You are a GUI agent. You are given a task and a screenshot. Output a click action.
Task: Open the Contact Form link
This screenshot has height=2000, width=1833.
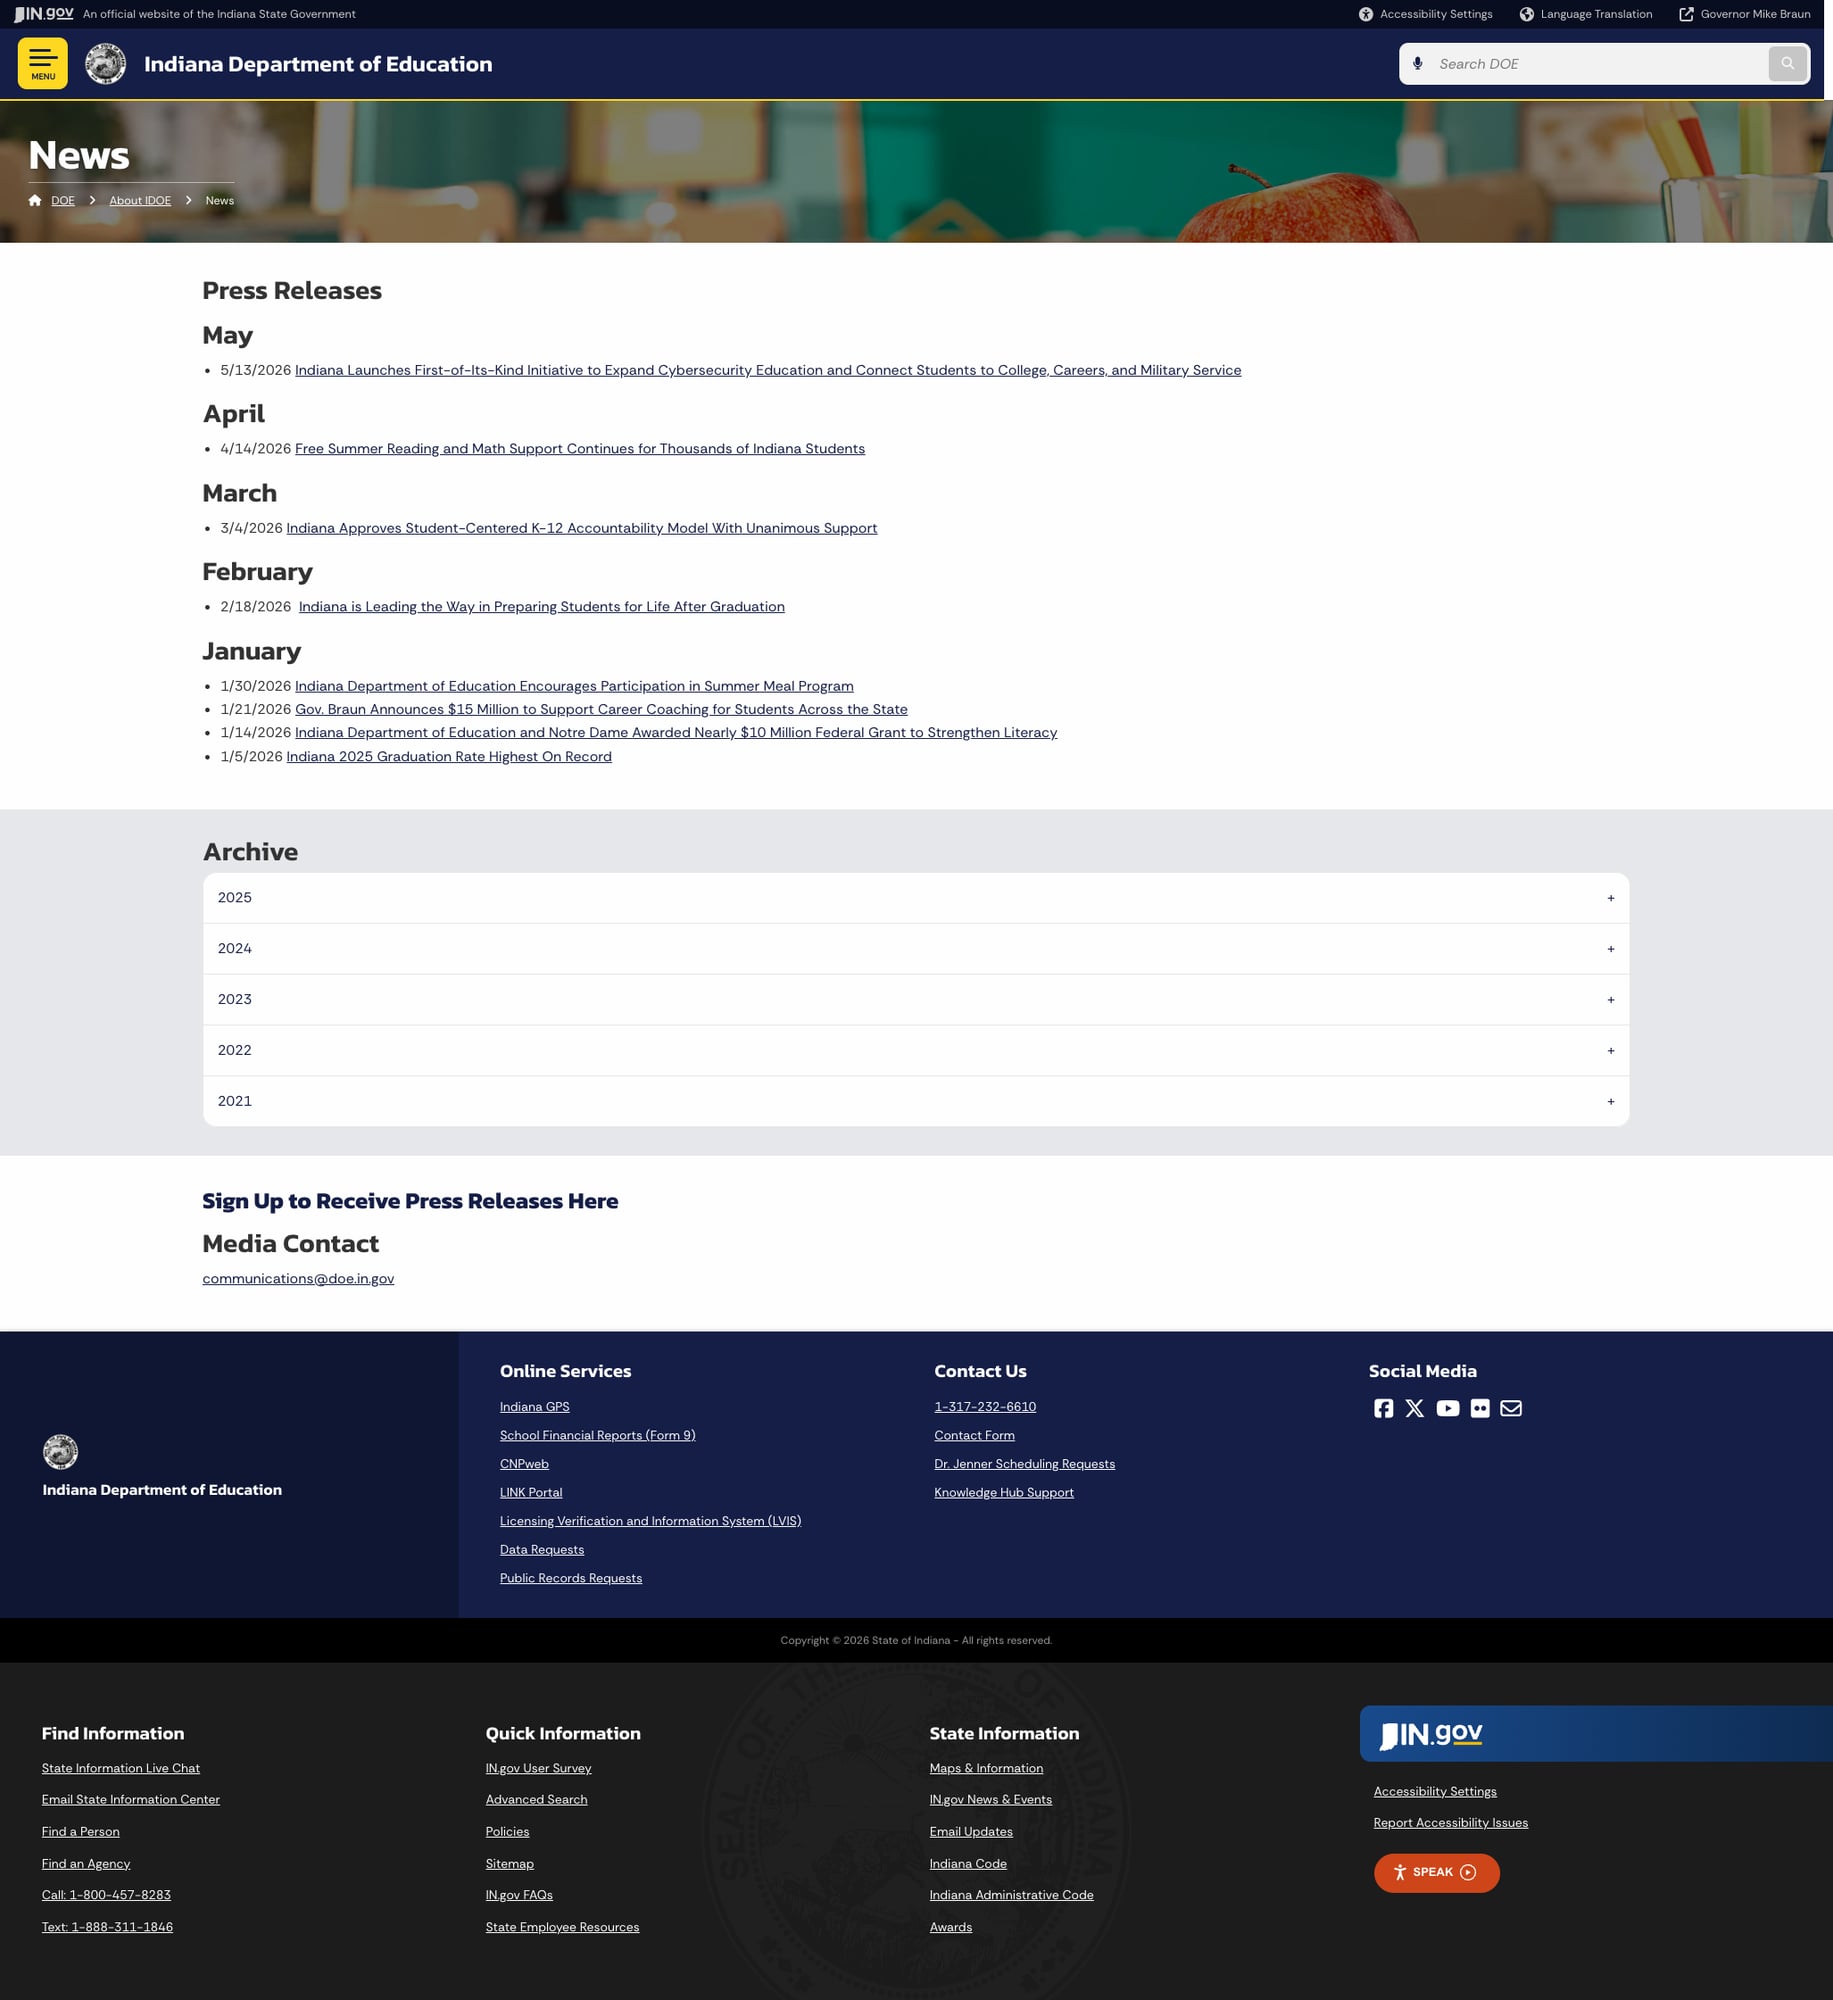(974, 1436)
